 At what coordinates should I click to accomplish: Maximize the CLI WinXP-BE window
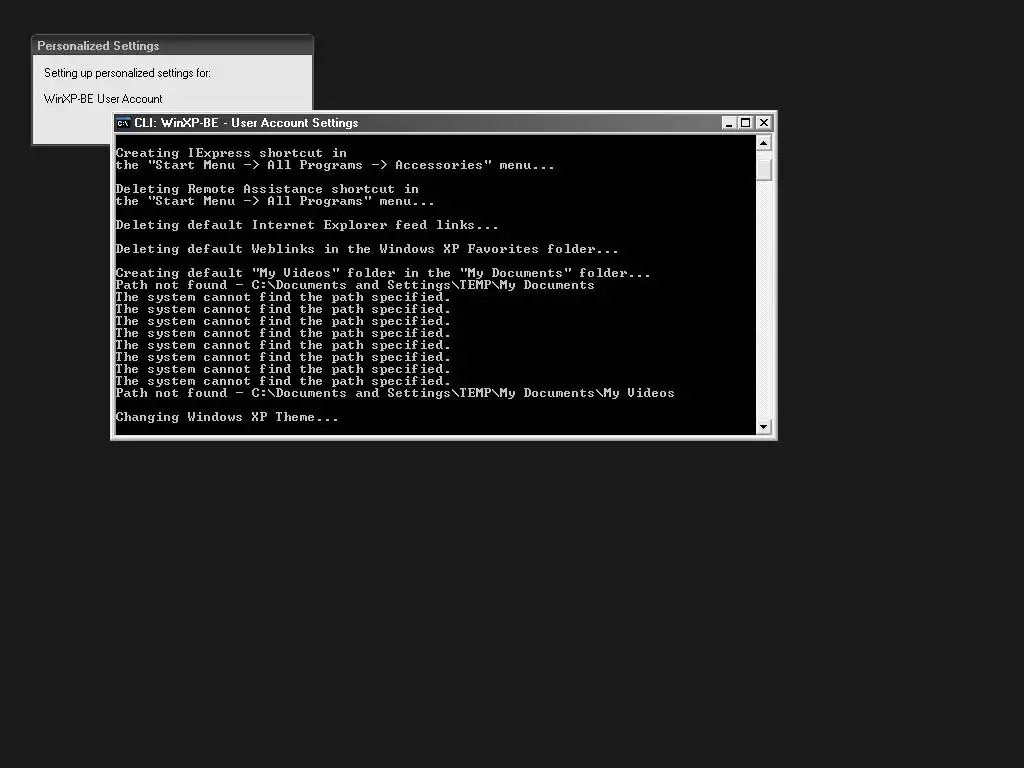point(746,123)
